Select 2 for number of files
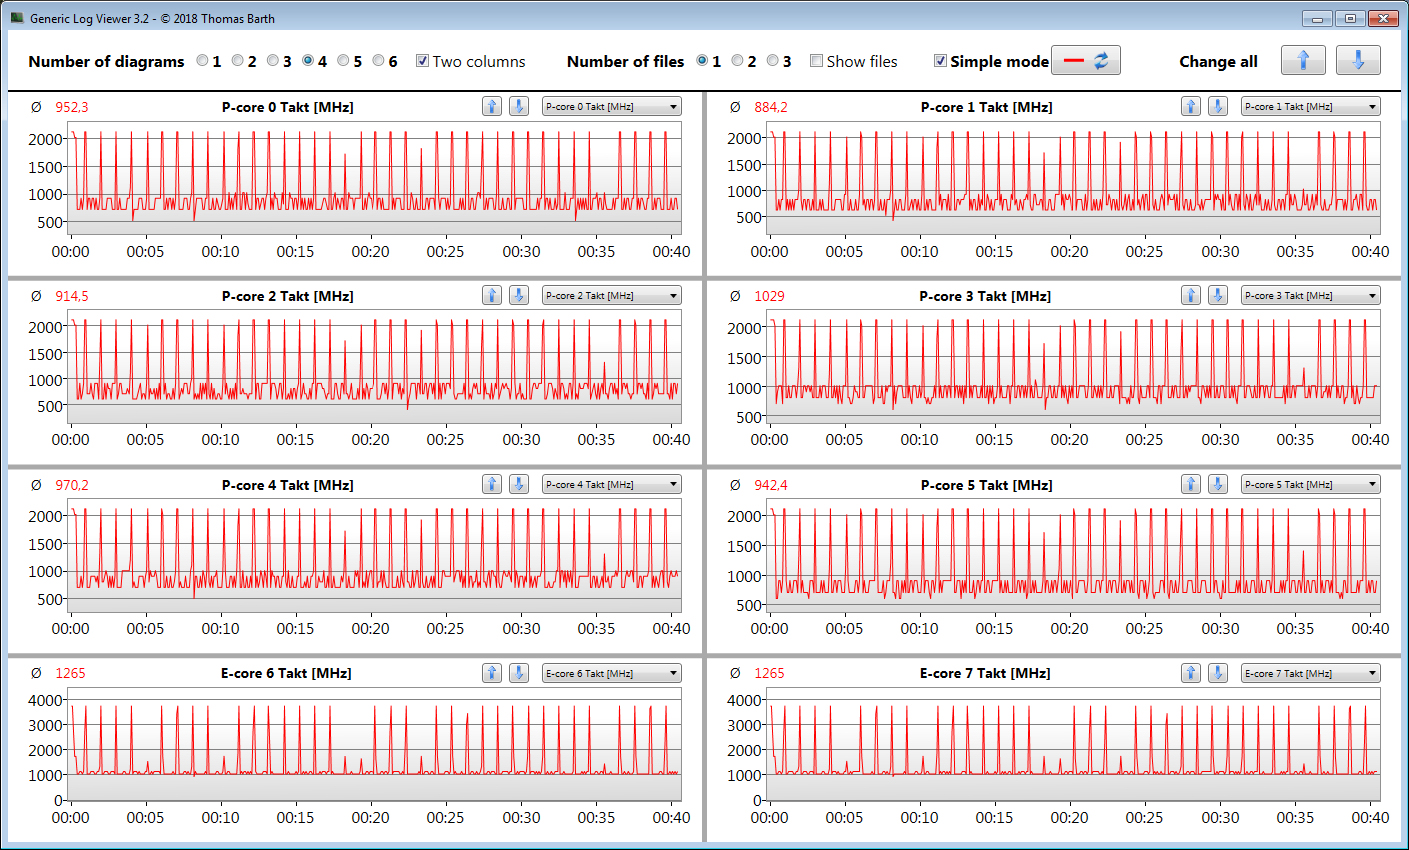 [x=738, y=61]
